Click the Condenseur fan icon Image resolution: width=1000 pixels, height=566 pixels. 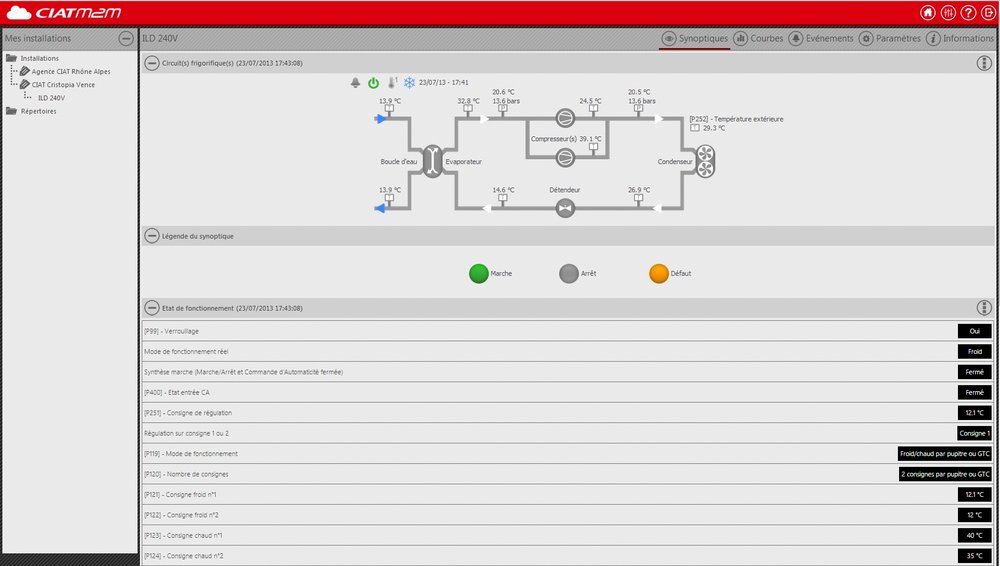[x=705, y=161]
